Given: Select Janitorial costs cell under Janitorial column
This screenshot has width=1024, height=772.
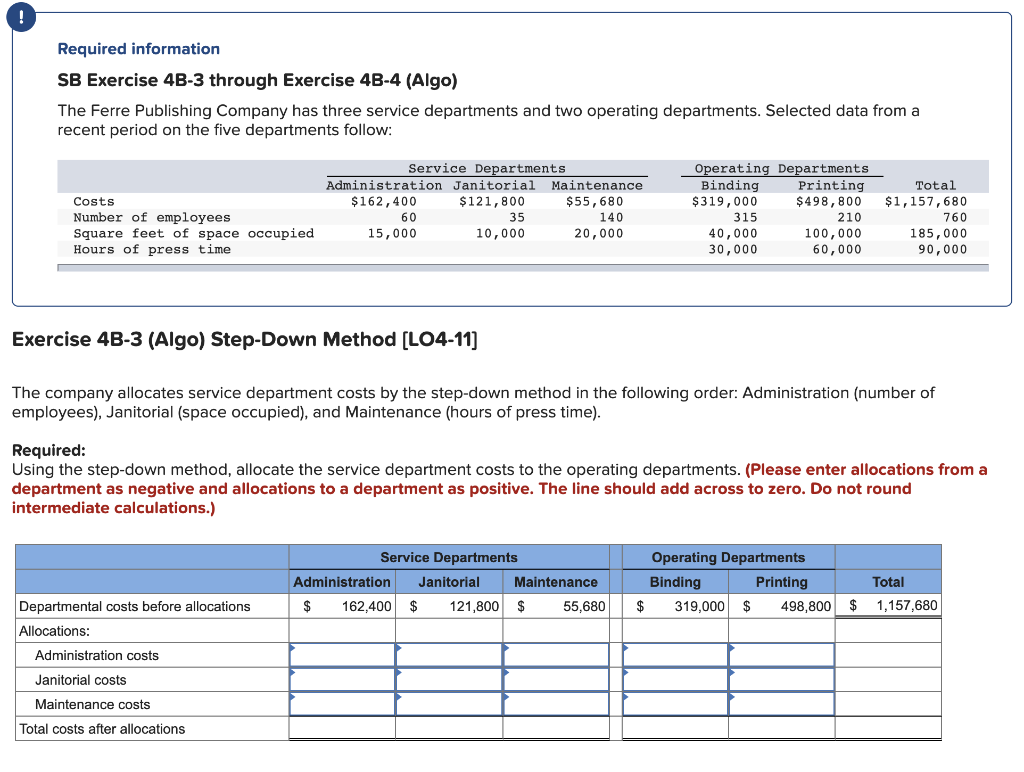Looking at the screenshot, I should click(x=449, y=680).
